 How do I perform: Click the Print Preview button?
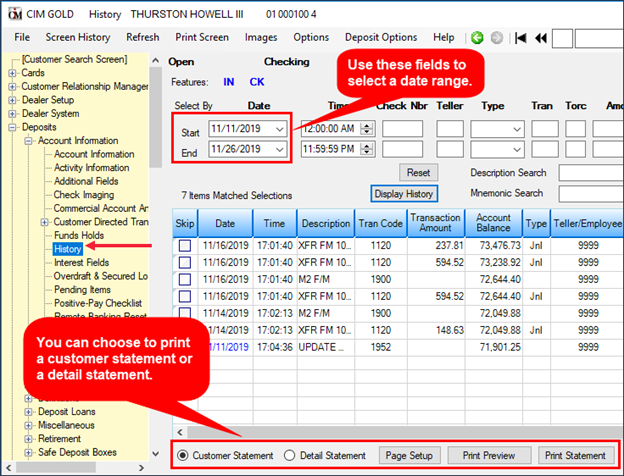[x=489, y=455]
